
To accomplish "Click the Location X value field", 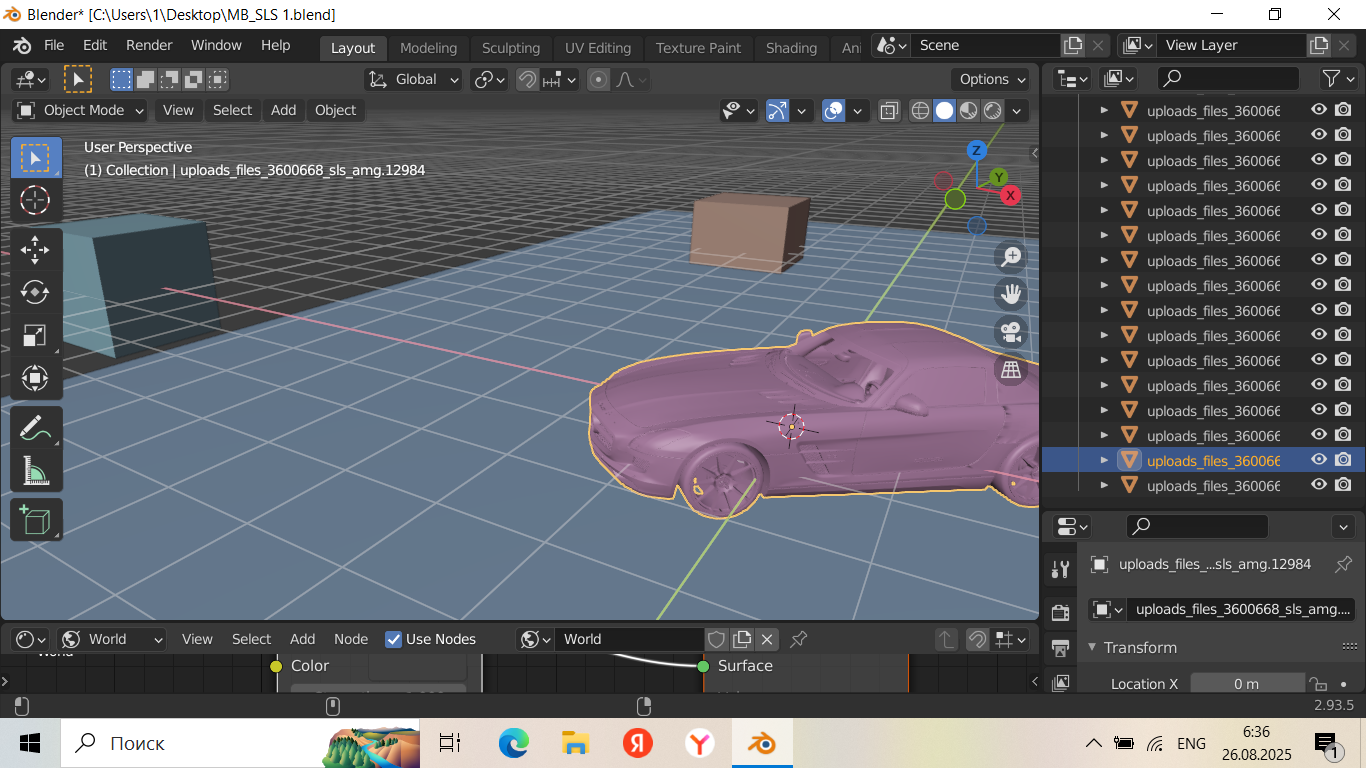I will click(1246, 684).
